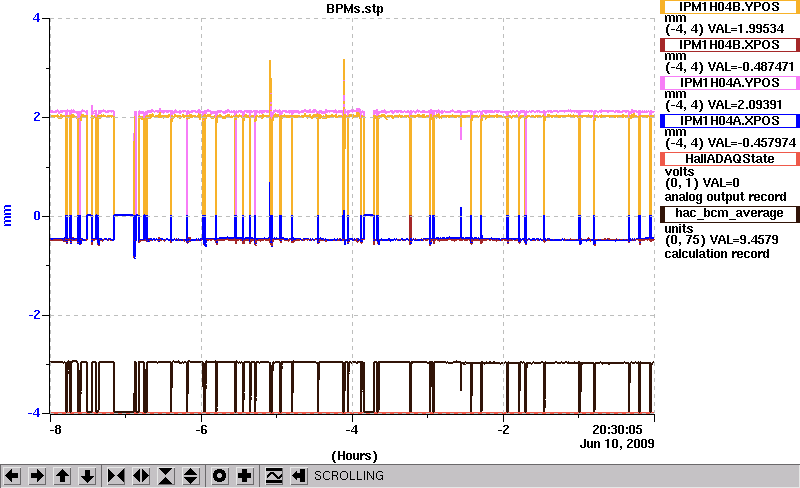Viewport: 800px width, 488px height.
Task: Pan the graph up with the up arrow
Action: point(62,476)
